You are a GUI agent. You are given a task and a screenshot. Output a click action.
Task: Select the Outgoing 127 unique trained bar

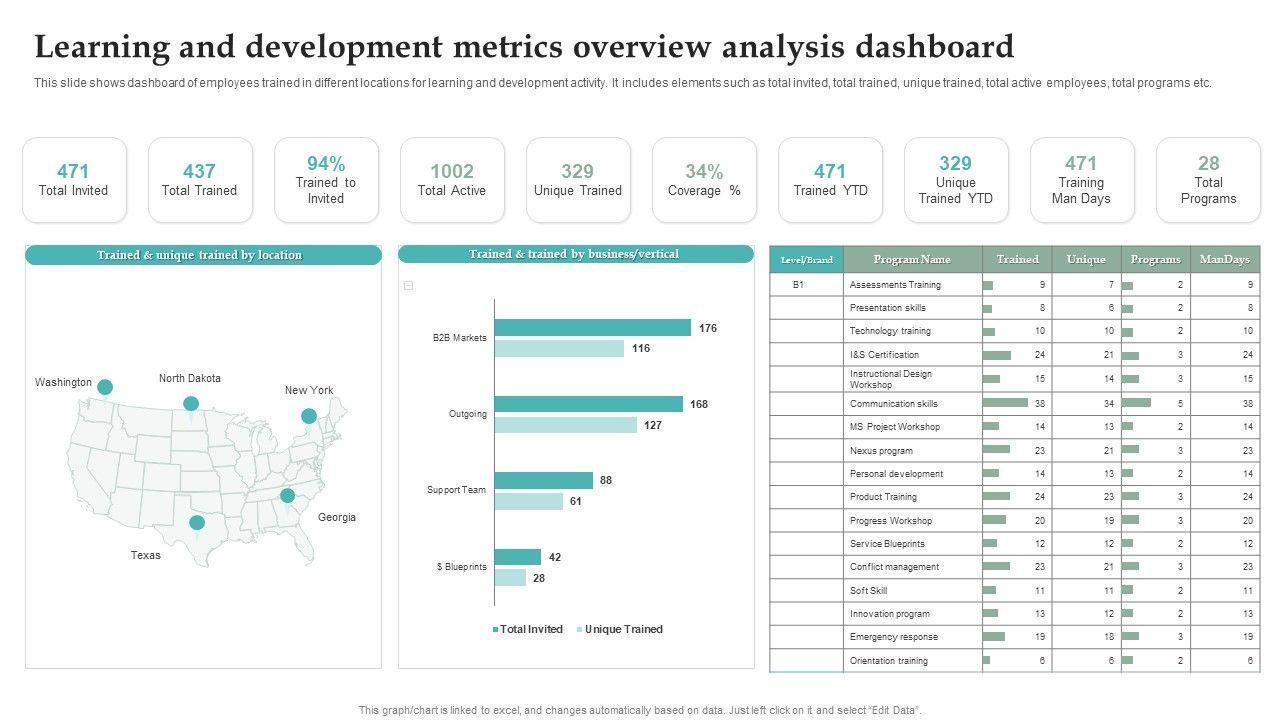(565, 425)
